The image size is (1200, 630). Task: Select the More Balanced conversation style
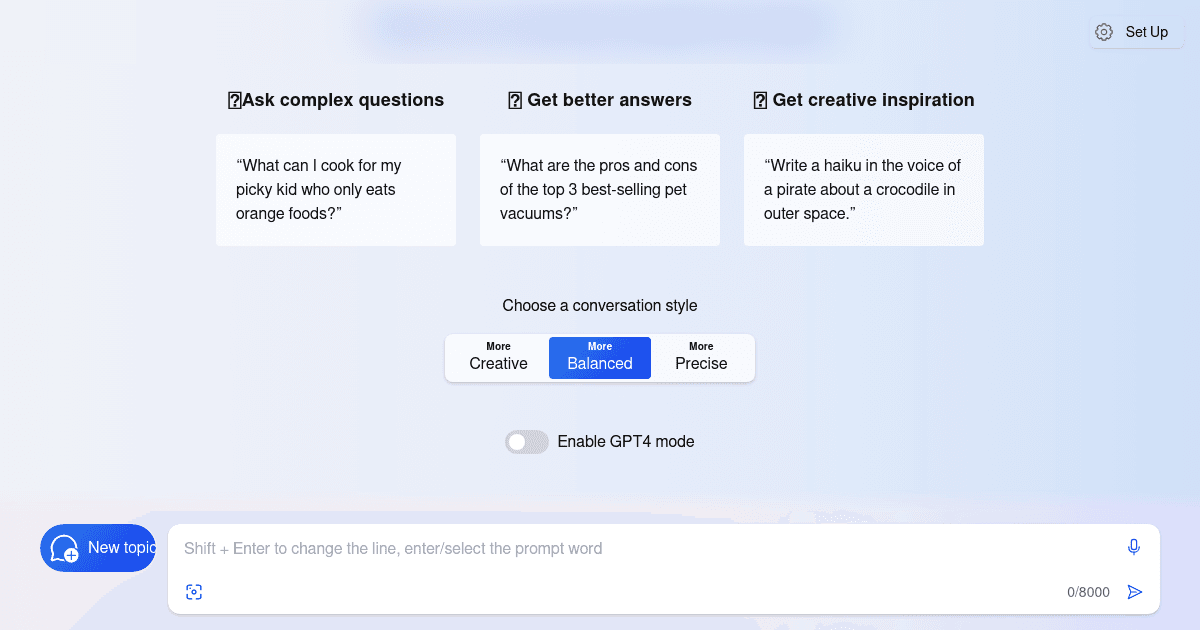point(599,357)
